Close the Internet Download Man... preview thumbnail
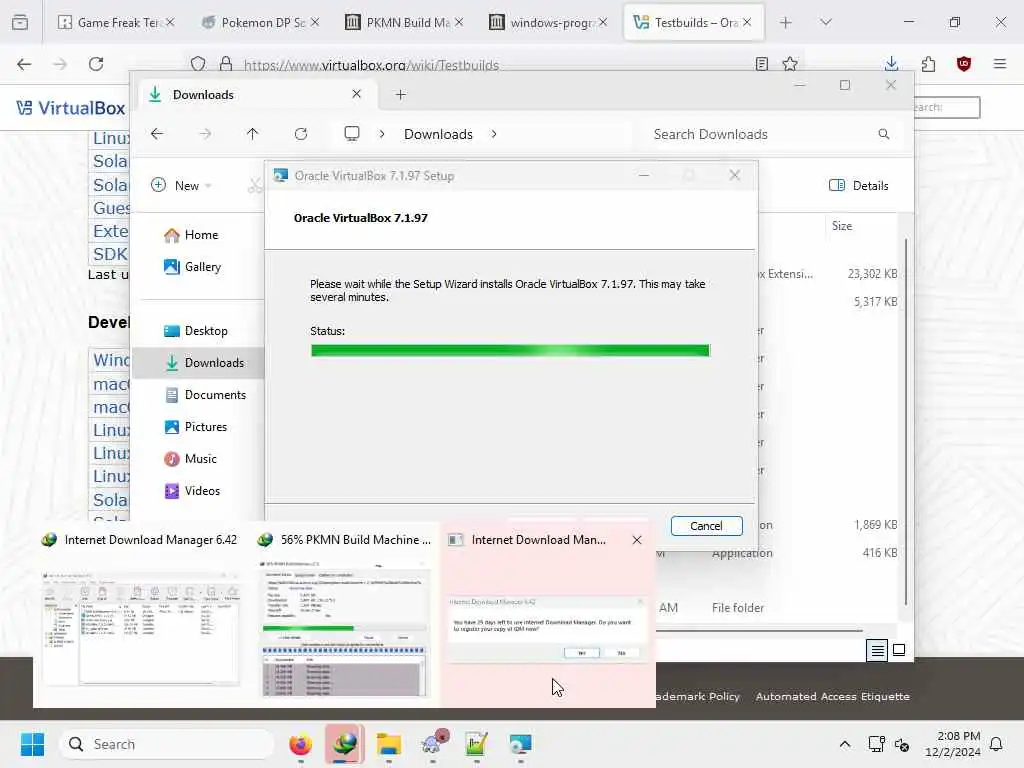The width and height of the screenshot is (1024, 768). (637, 540)
